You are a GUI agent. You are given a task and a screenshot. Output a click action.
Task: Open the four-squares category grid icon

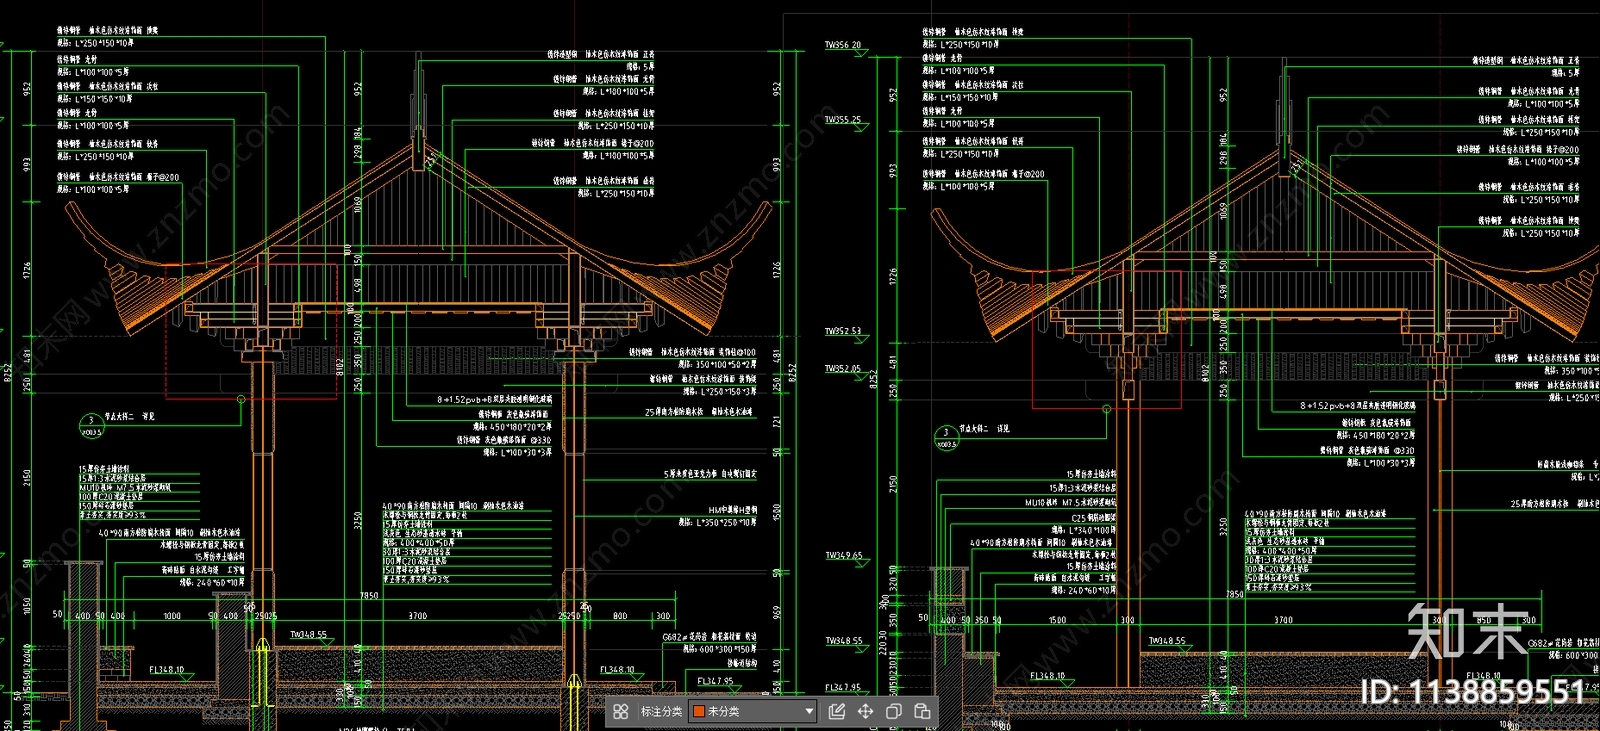pos(621,711)
